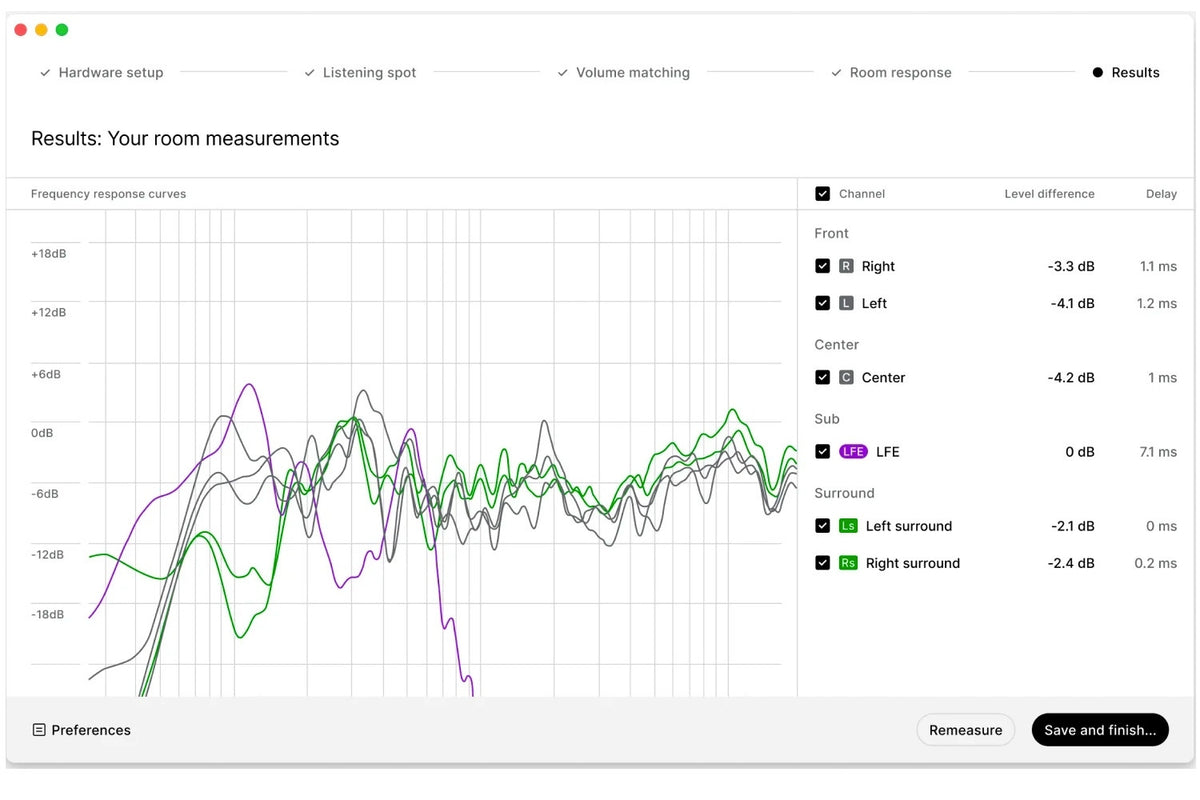1200x800 pixels.
Task: Click the Surround group label
Action: [x=844, y=493]
